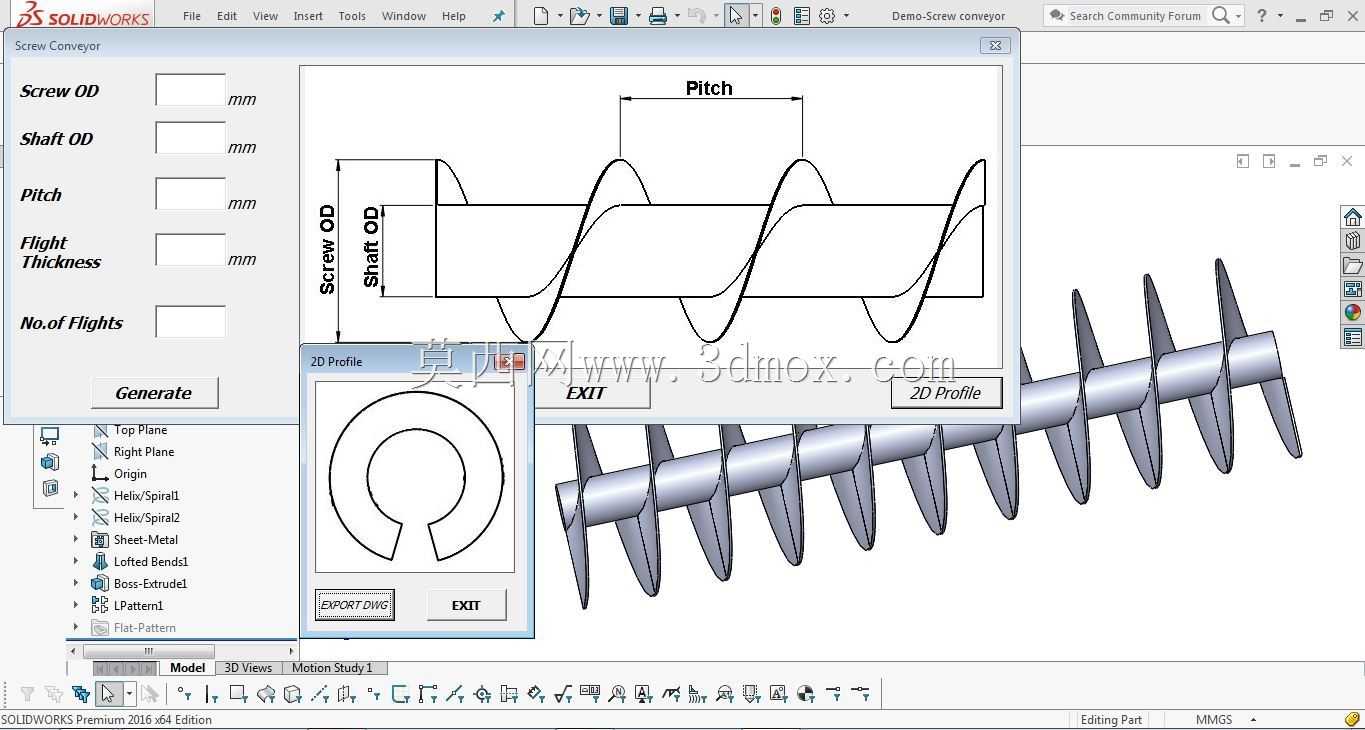
Task: Click the EXPORT DWG button
Action: 355,605
